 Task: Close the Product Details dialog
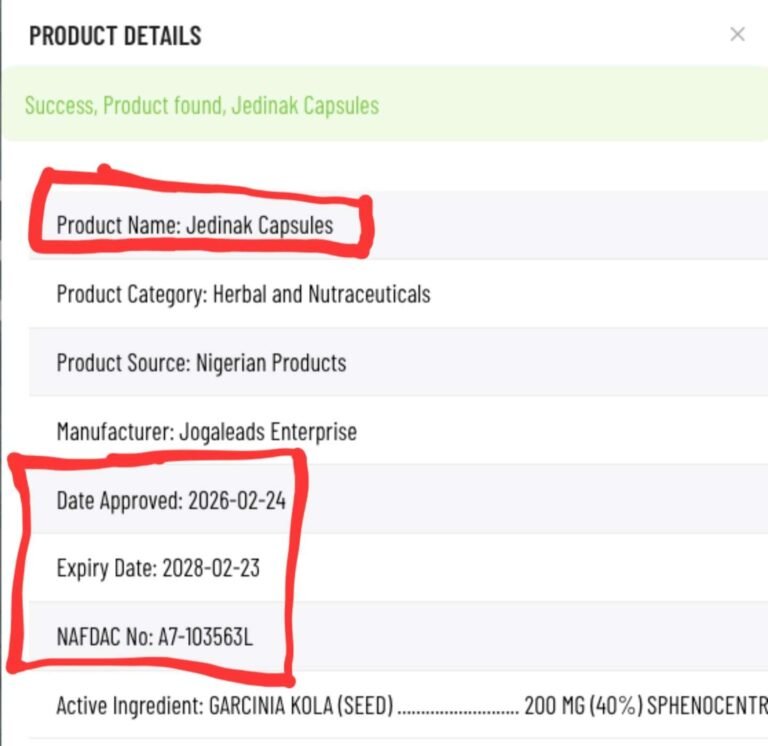click(737, 34)
